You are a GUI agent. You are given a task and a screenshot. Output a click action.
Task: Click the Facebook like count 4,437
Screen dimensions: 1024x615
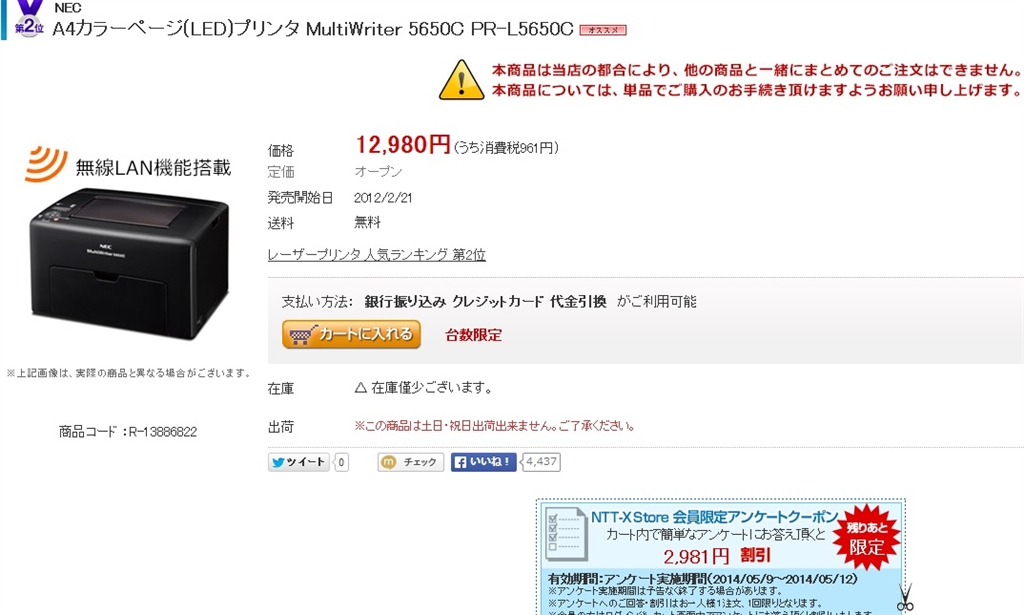coord(541,462)
